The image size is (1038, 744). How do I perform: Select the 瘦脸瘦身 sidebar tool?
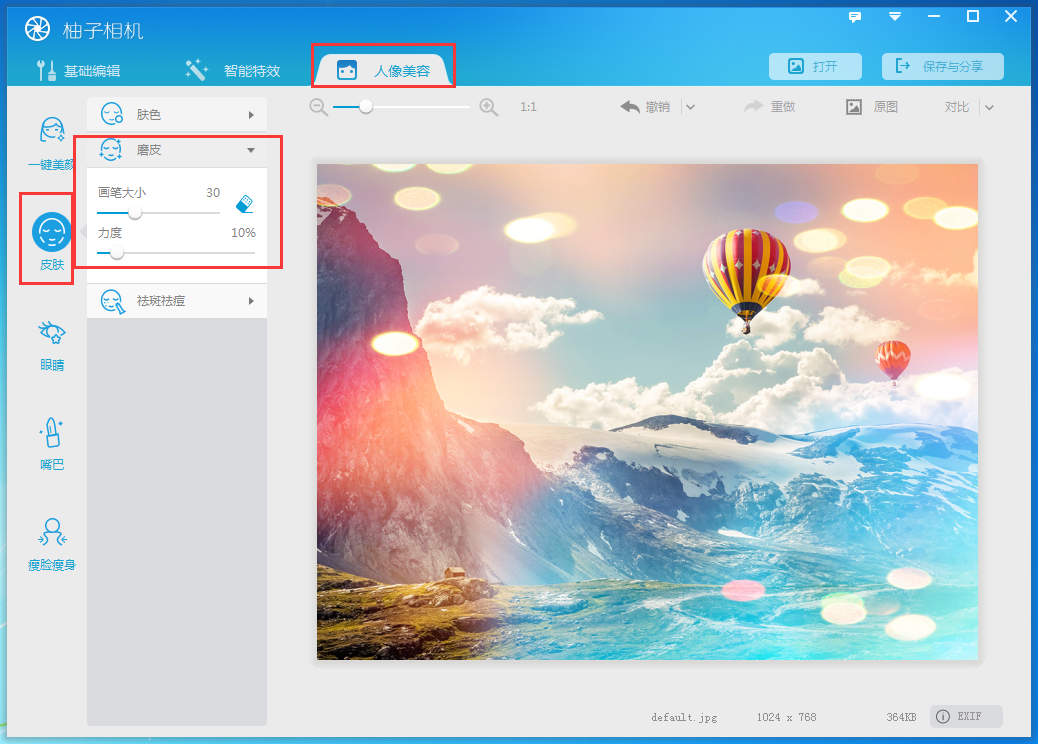[x=52, y=544]
